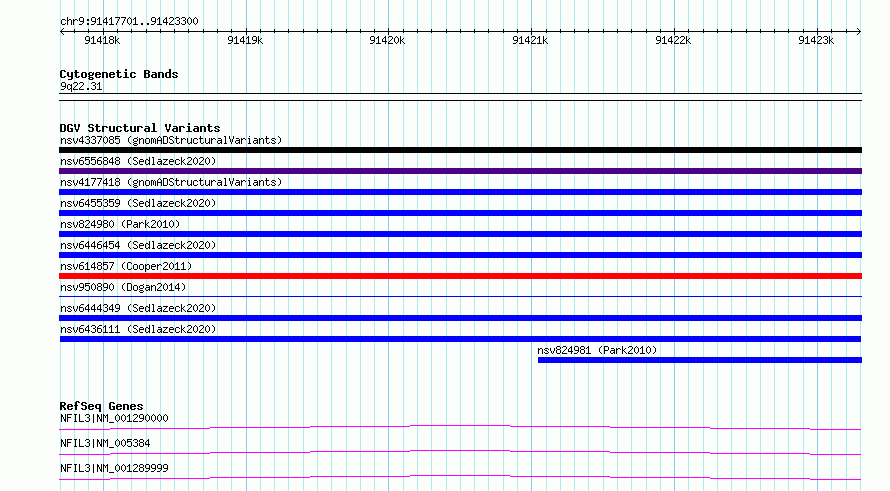Viewport: 890px width, 491px height.
Task: Click the purple nsv6556848 variant bar
Action: tap(460, 171)
